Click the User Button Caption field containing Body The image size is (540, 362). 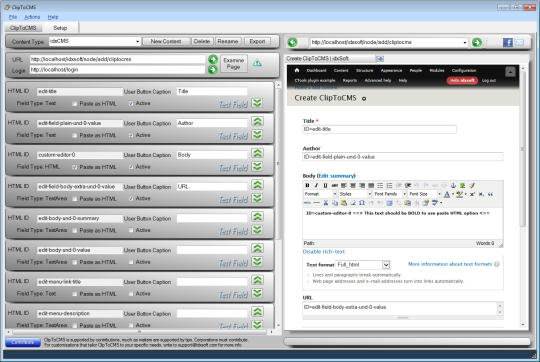click(212, 155)
